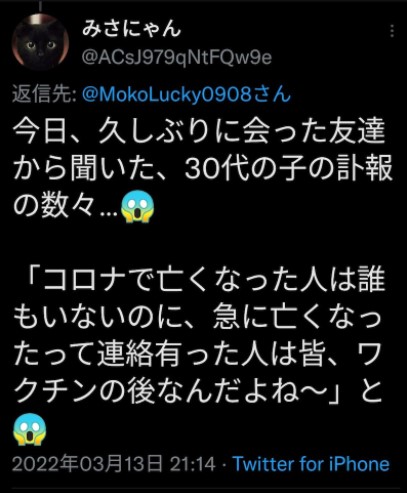The height and width of the screenshot is (493, 407).
Task: Tap the line もいないのに、急に亡くなっ
Action: 197,316
